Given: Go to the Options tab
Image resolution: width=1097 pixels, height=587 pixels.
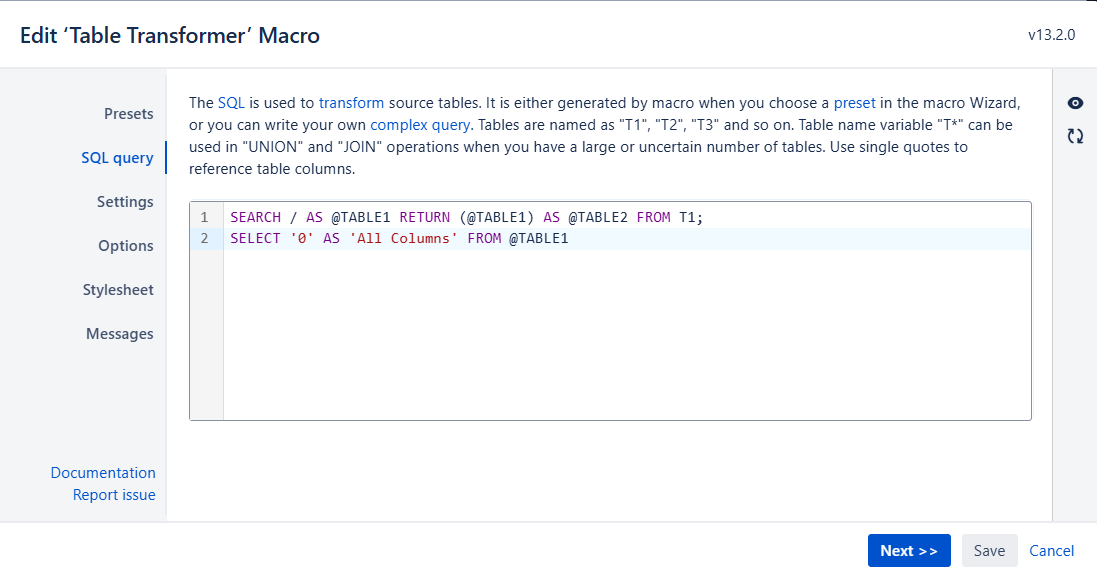Looking at the screenshot, I should tap(125, 246).
